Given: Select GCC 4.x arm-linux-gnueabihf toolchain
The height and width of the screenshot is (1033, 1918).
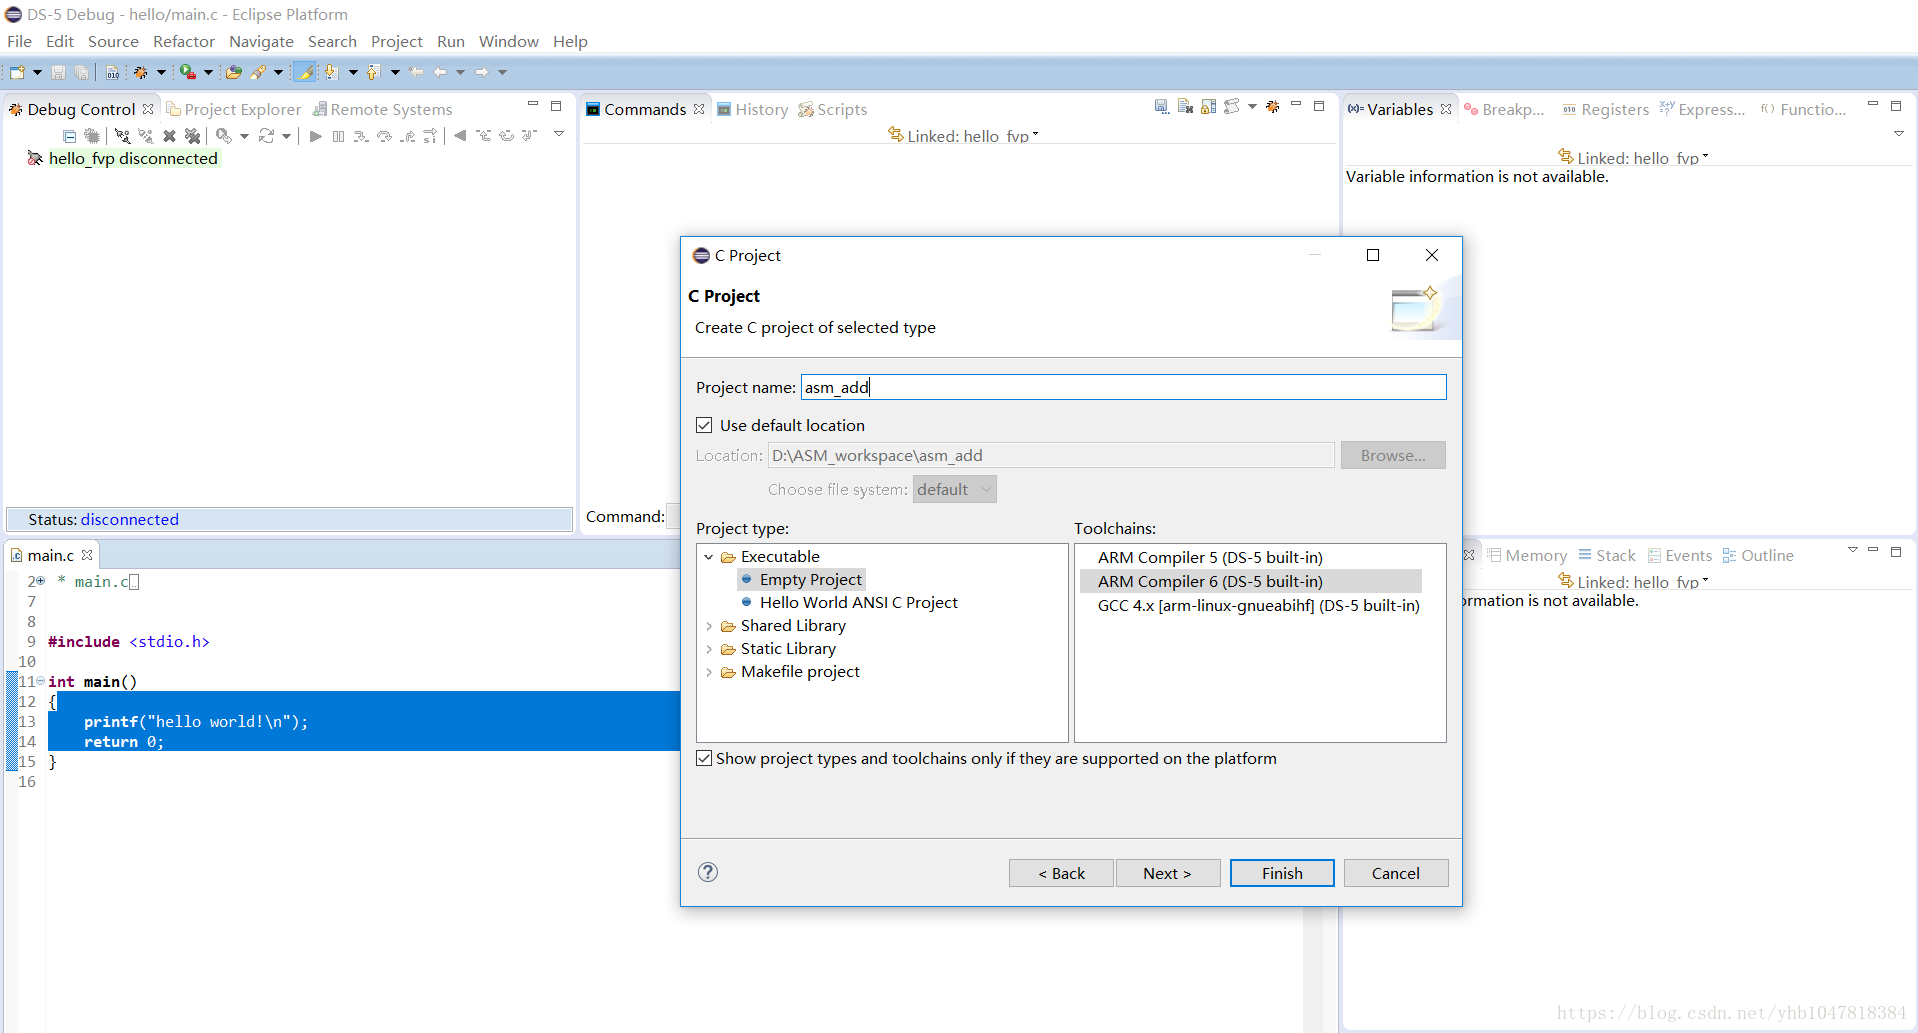Looking at the screenshot, I should click(1258, 605).
